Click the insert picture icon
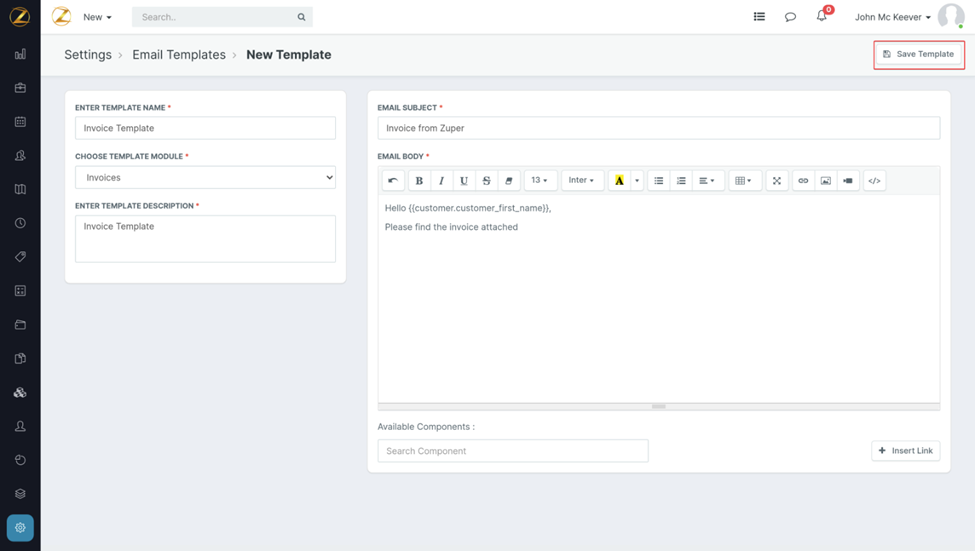 (x=825, y=181)
